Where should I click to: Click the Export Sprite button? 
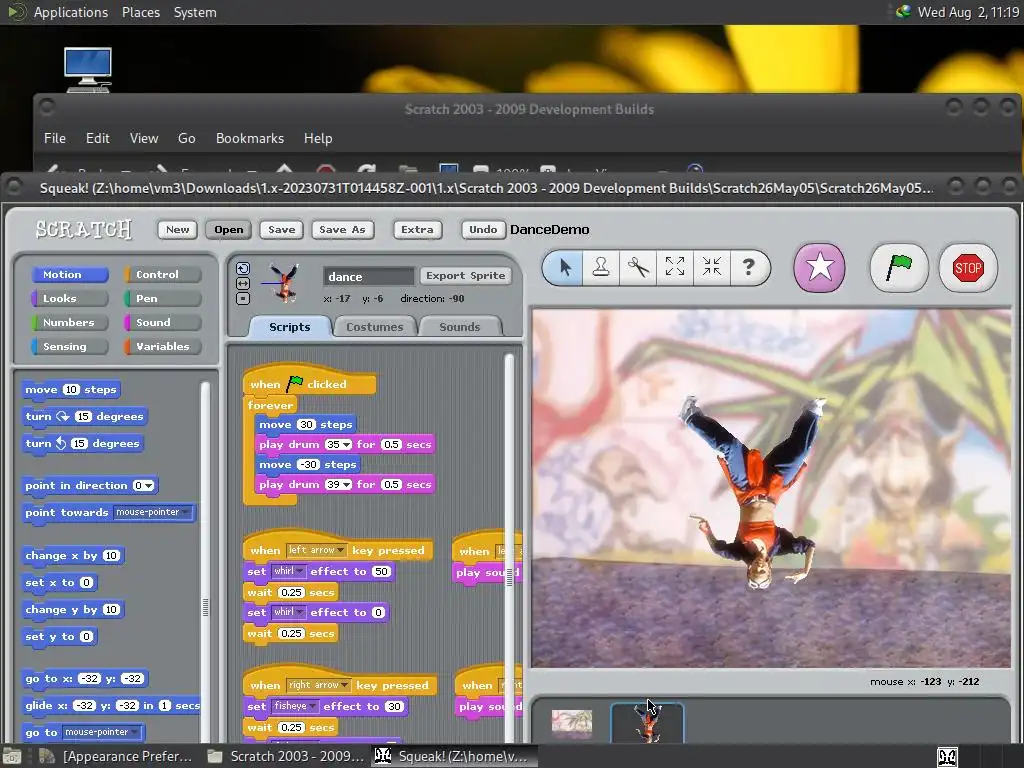pos(466,276)
